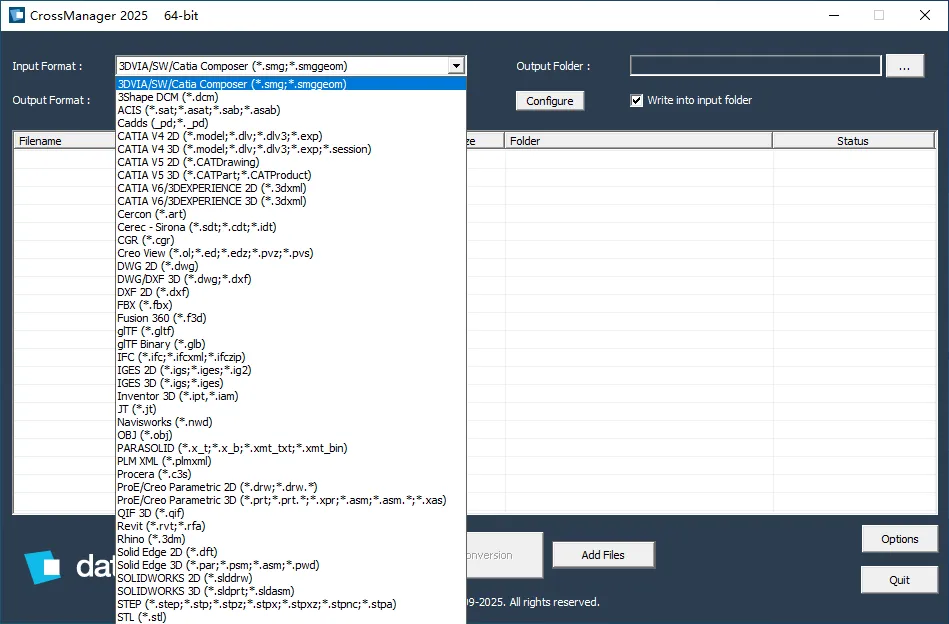Click into the Output Folder field
The width and height of the screenshot is (949, 624).
tap(755, 65)
